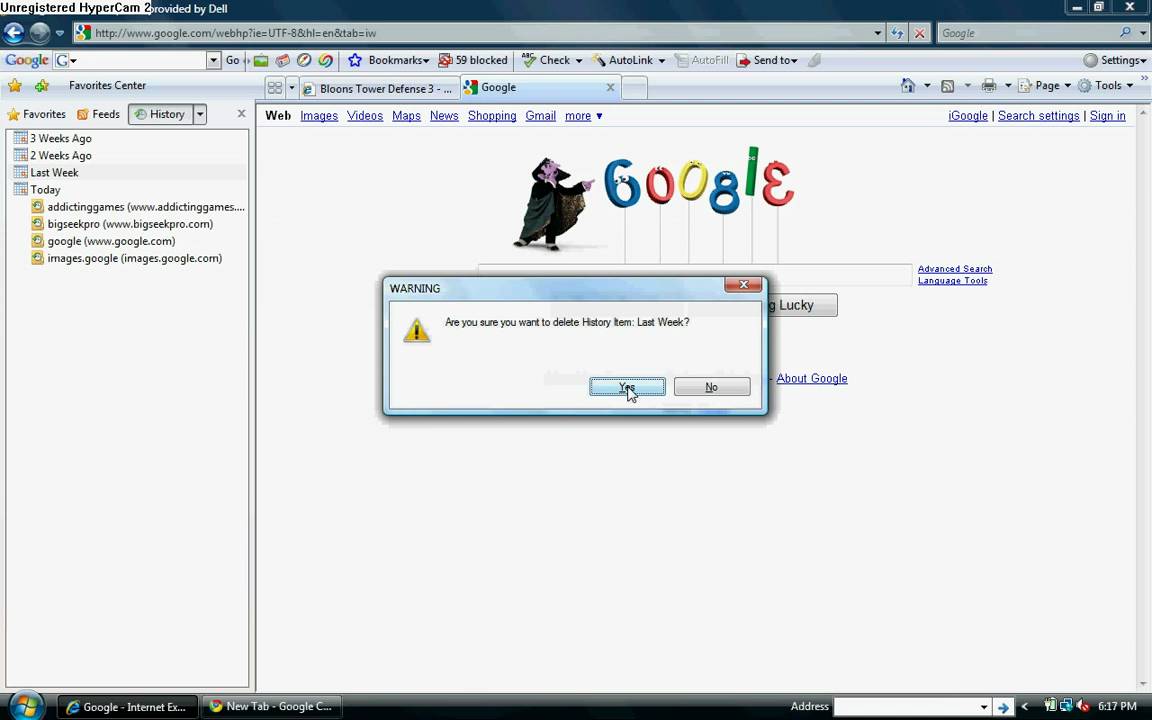
Task: Open the History view options dropdown
Action: pyautogui.click(x=200, y=114)
